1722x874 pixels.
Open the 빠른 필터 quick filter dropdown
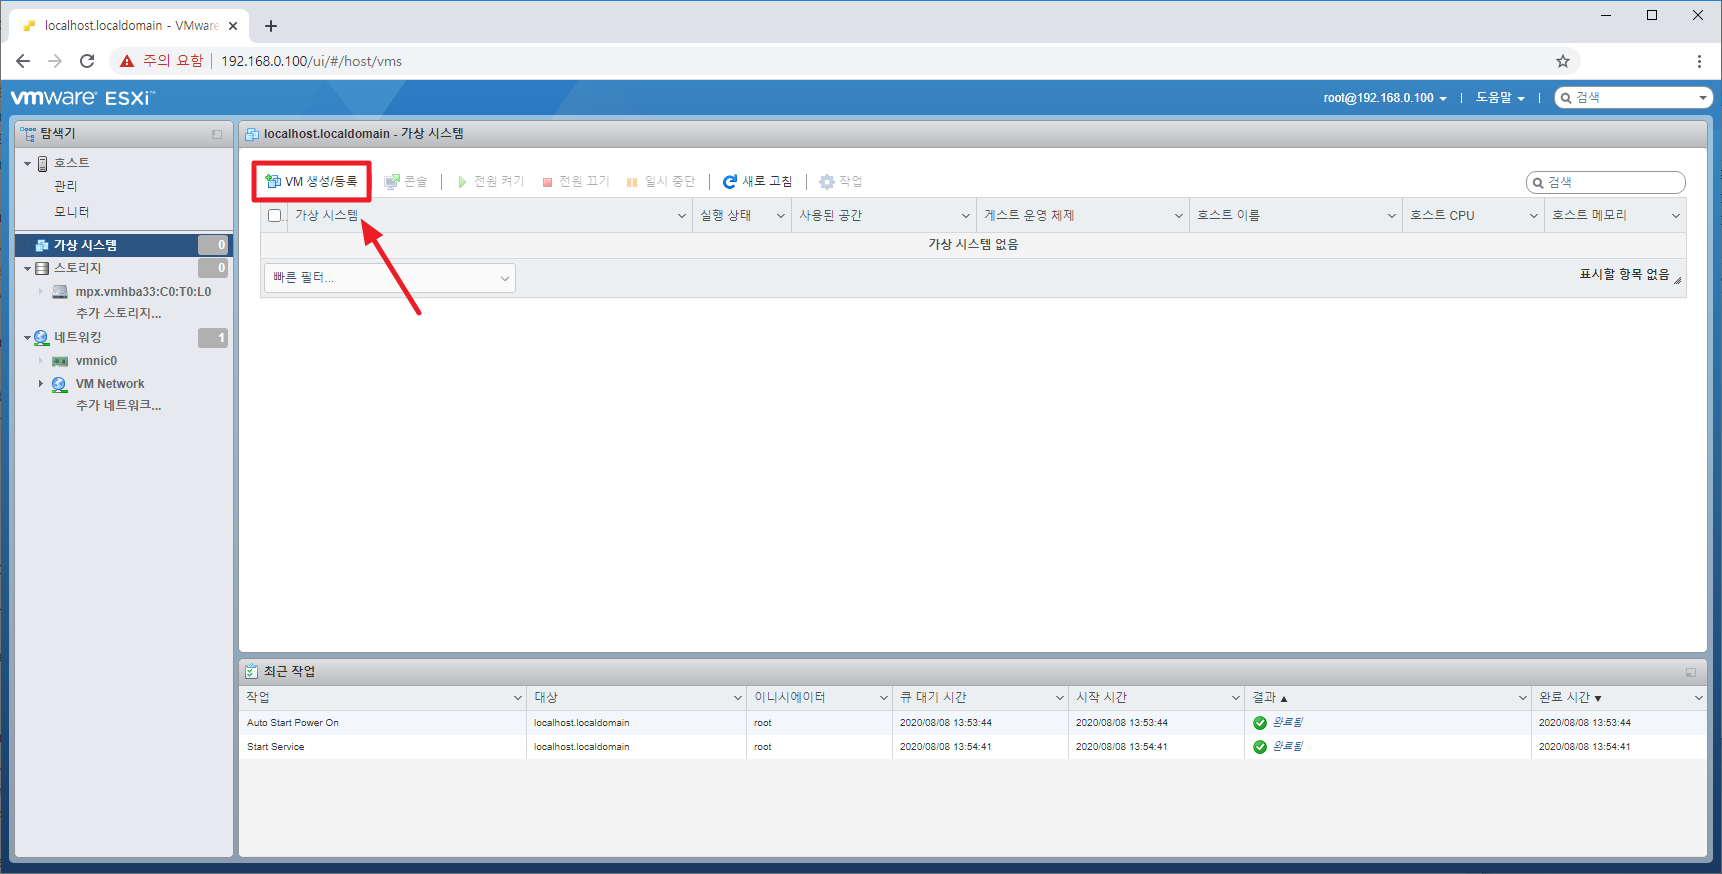(390, 277)
